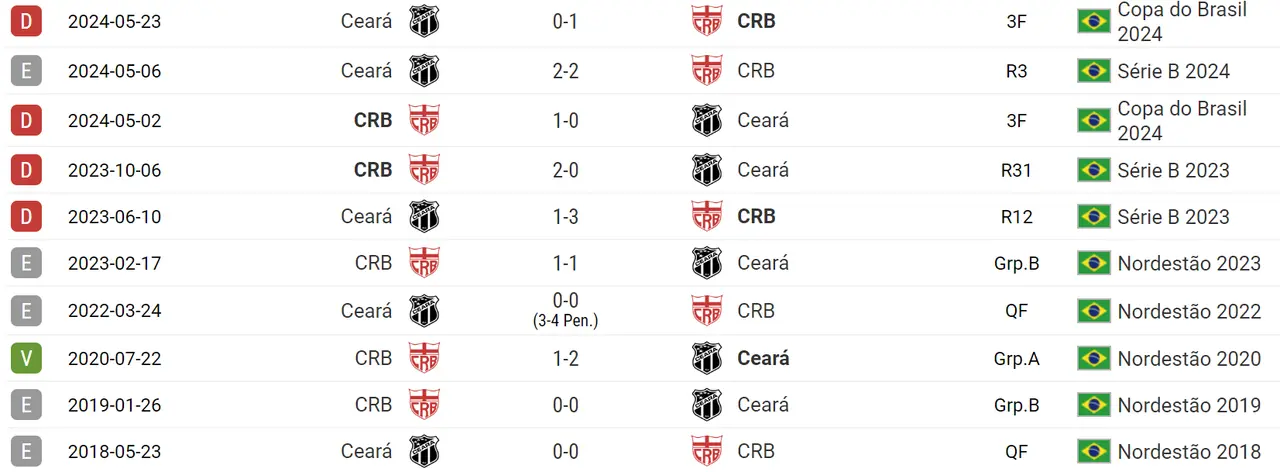Select the 2-2 score on 2024-05-06
Image resolution: width=1280 pixels, height=472 pixels.
click(x=565, y=71)
